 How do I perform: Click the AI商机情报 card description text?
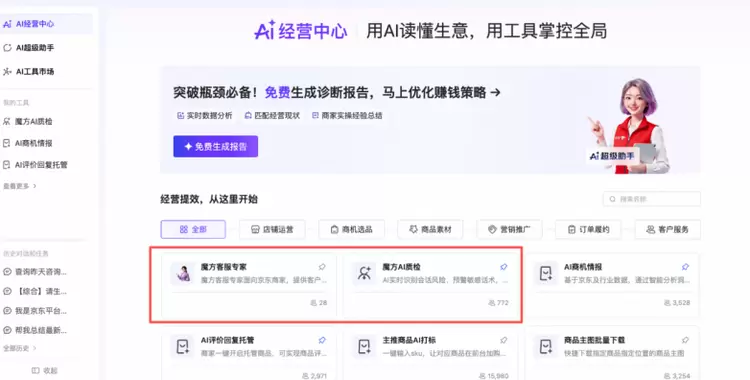[627, 280]
